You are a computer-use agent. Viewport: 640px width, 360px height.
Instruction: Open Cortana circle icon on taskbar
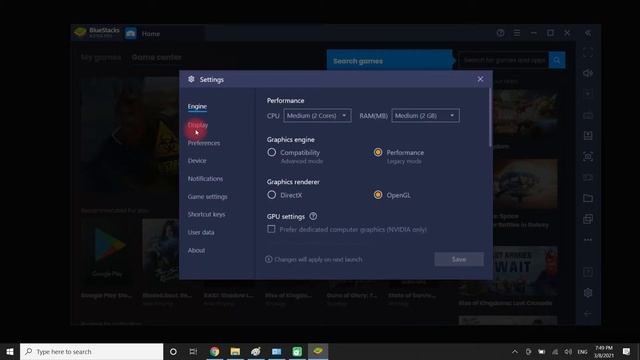(173, 351)
